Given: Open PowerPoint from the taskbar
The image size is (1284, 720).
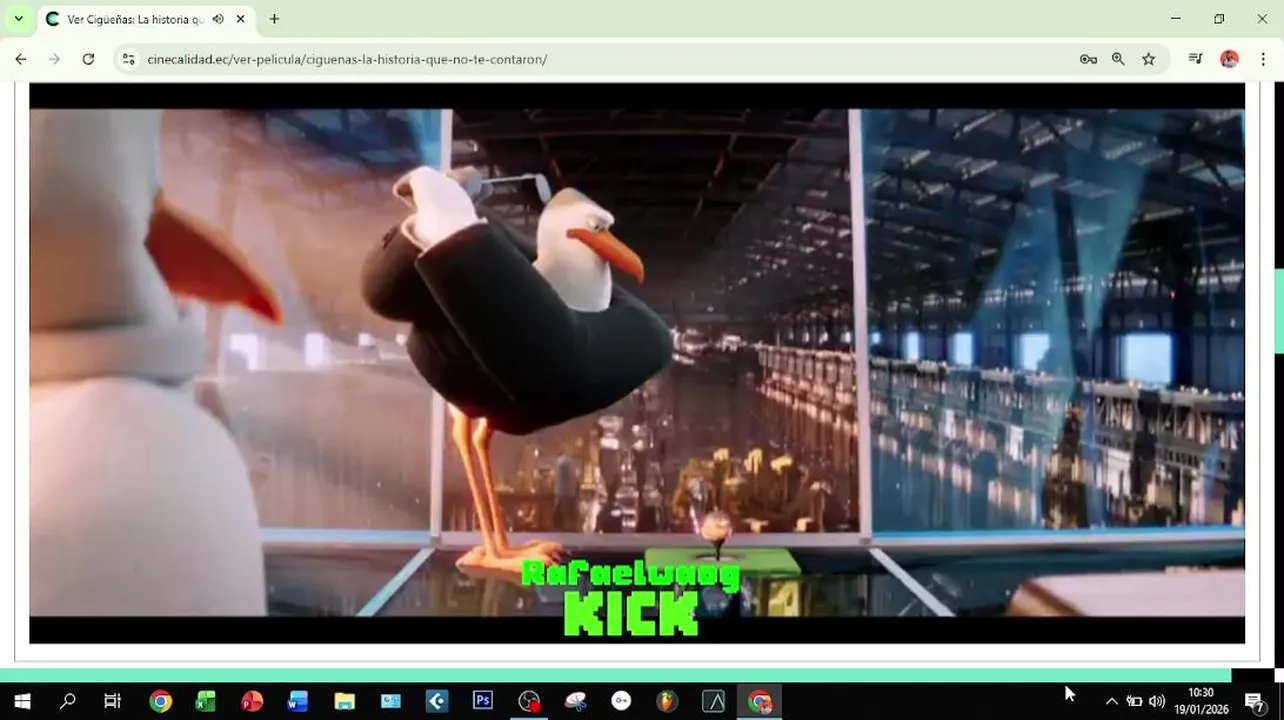Looking at the screenshot, I should pos(252,701).
